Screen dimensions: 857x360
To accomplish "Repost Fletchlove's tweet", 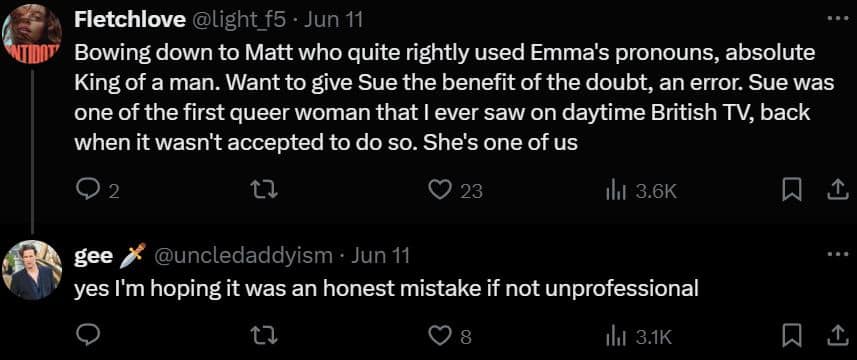I will 264,191.
